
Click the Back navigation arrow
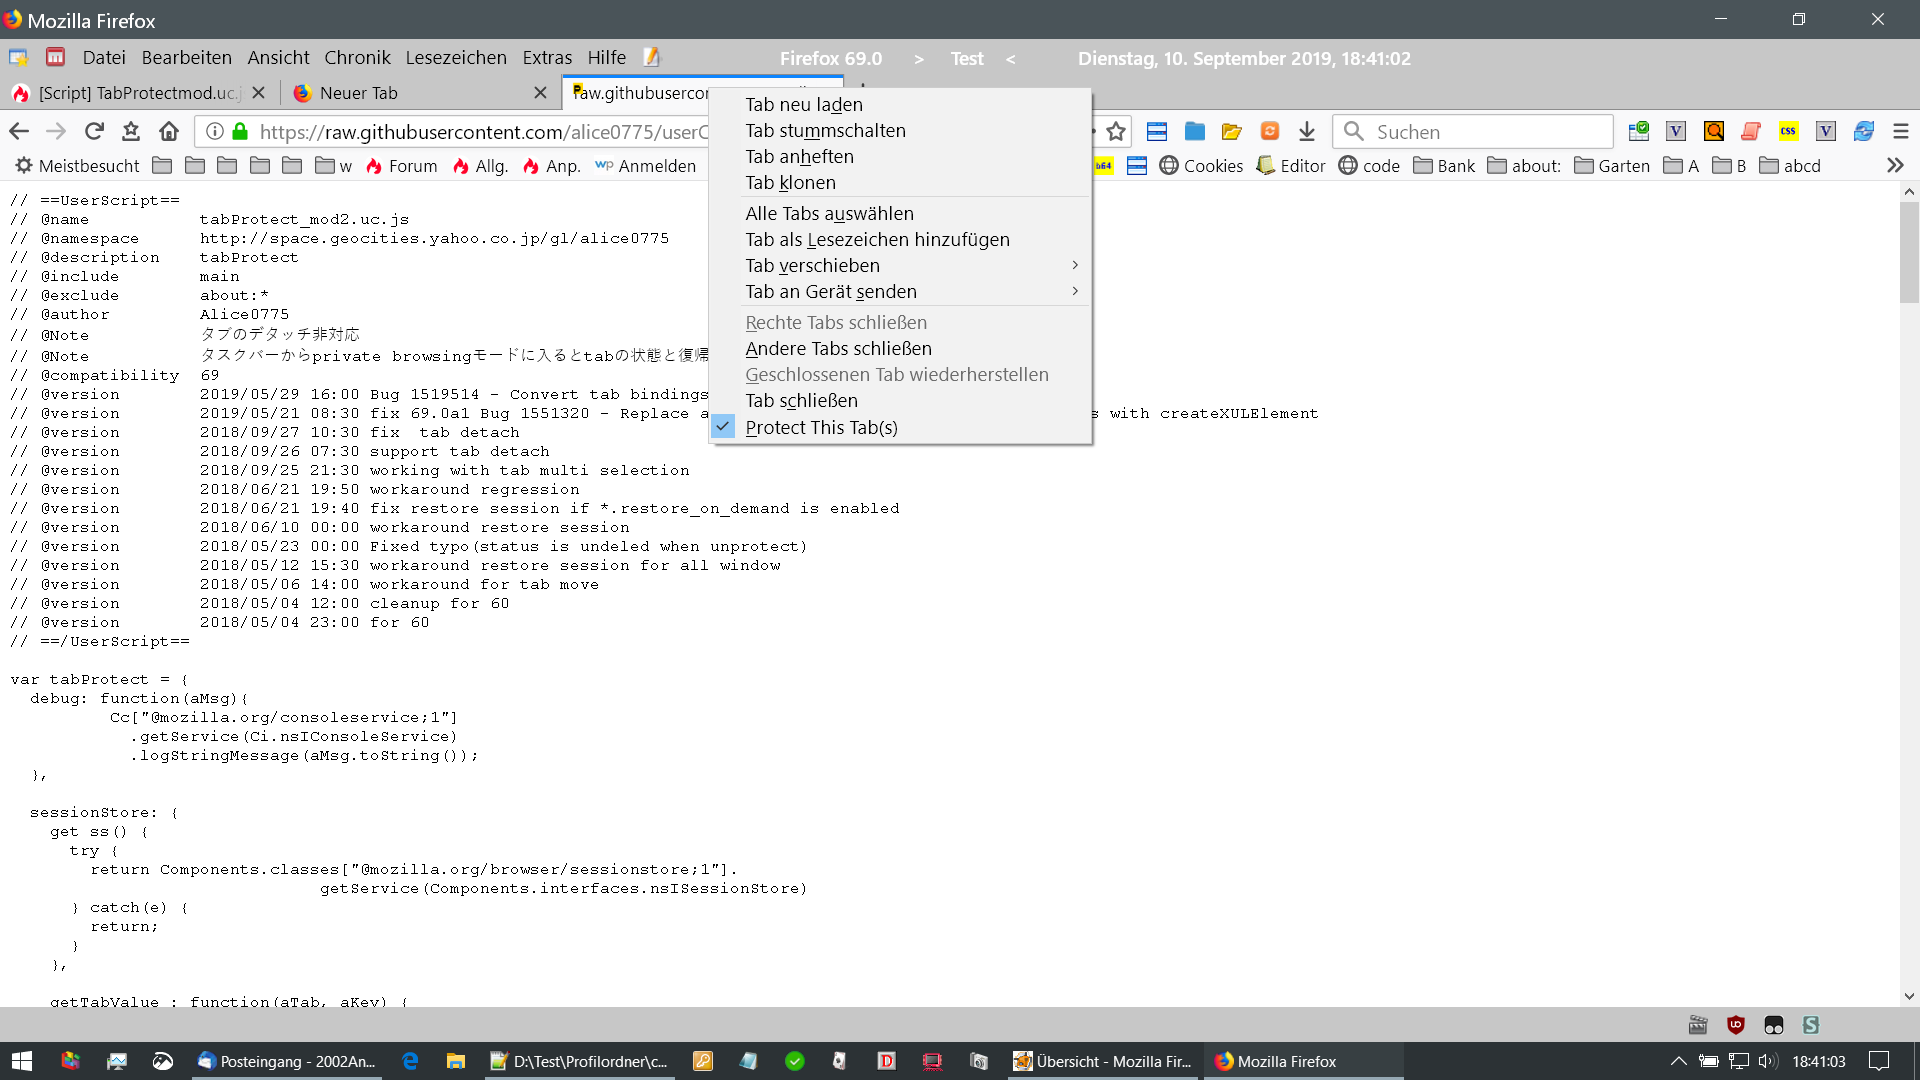19,131
